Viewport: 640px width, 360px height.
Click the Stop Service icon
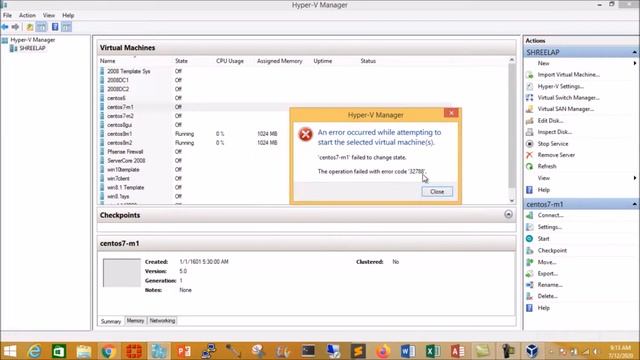[x=529, y=144]
